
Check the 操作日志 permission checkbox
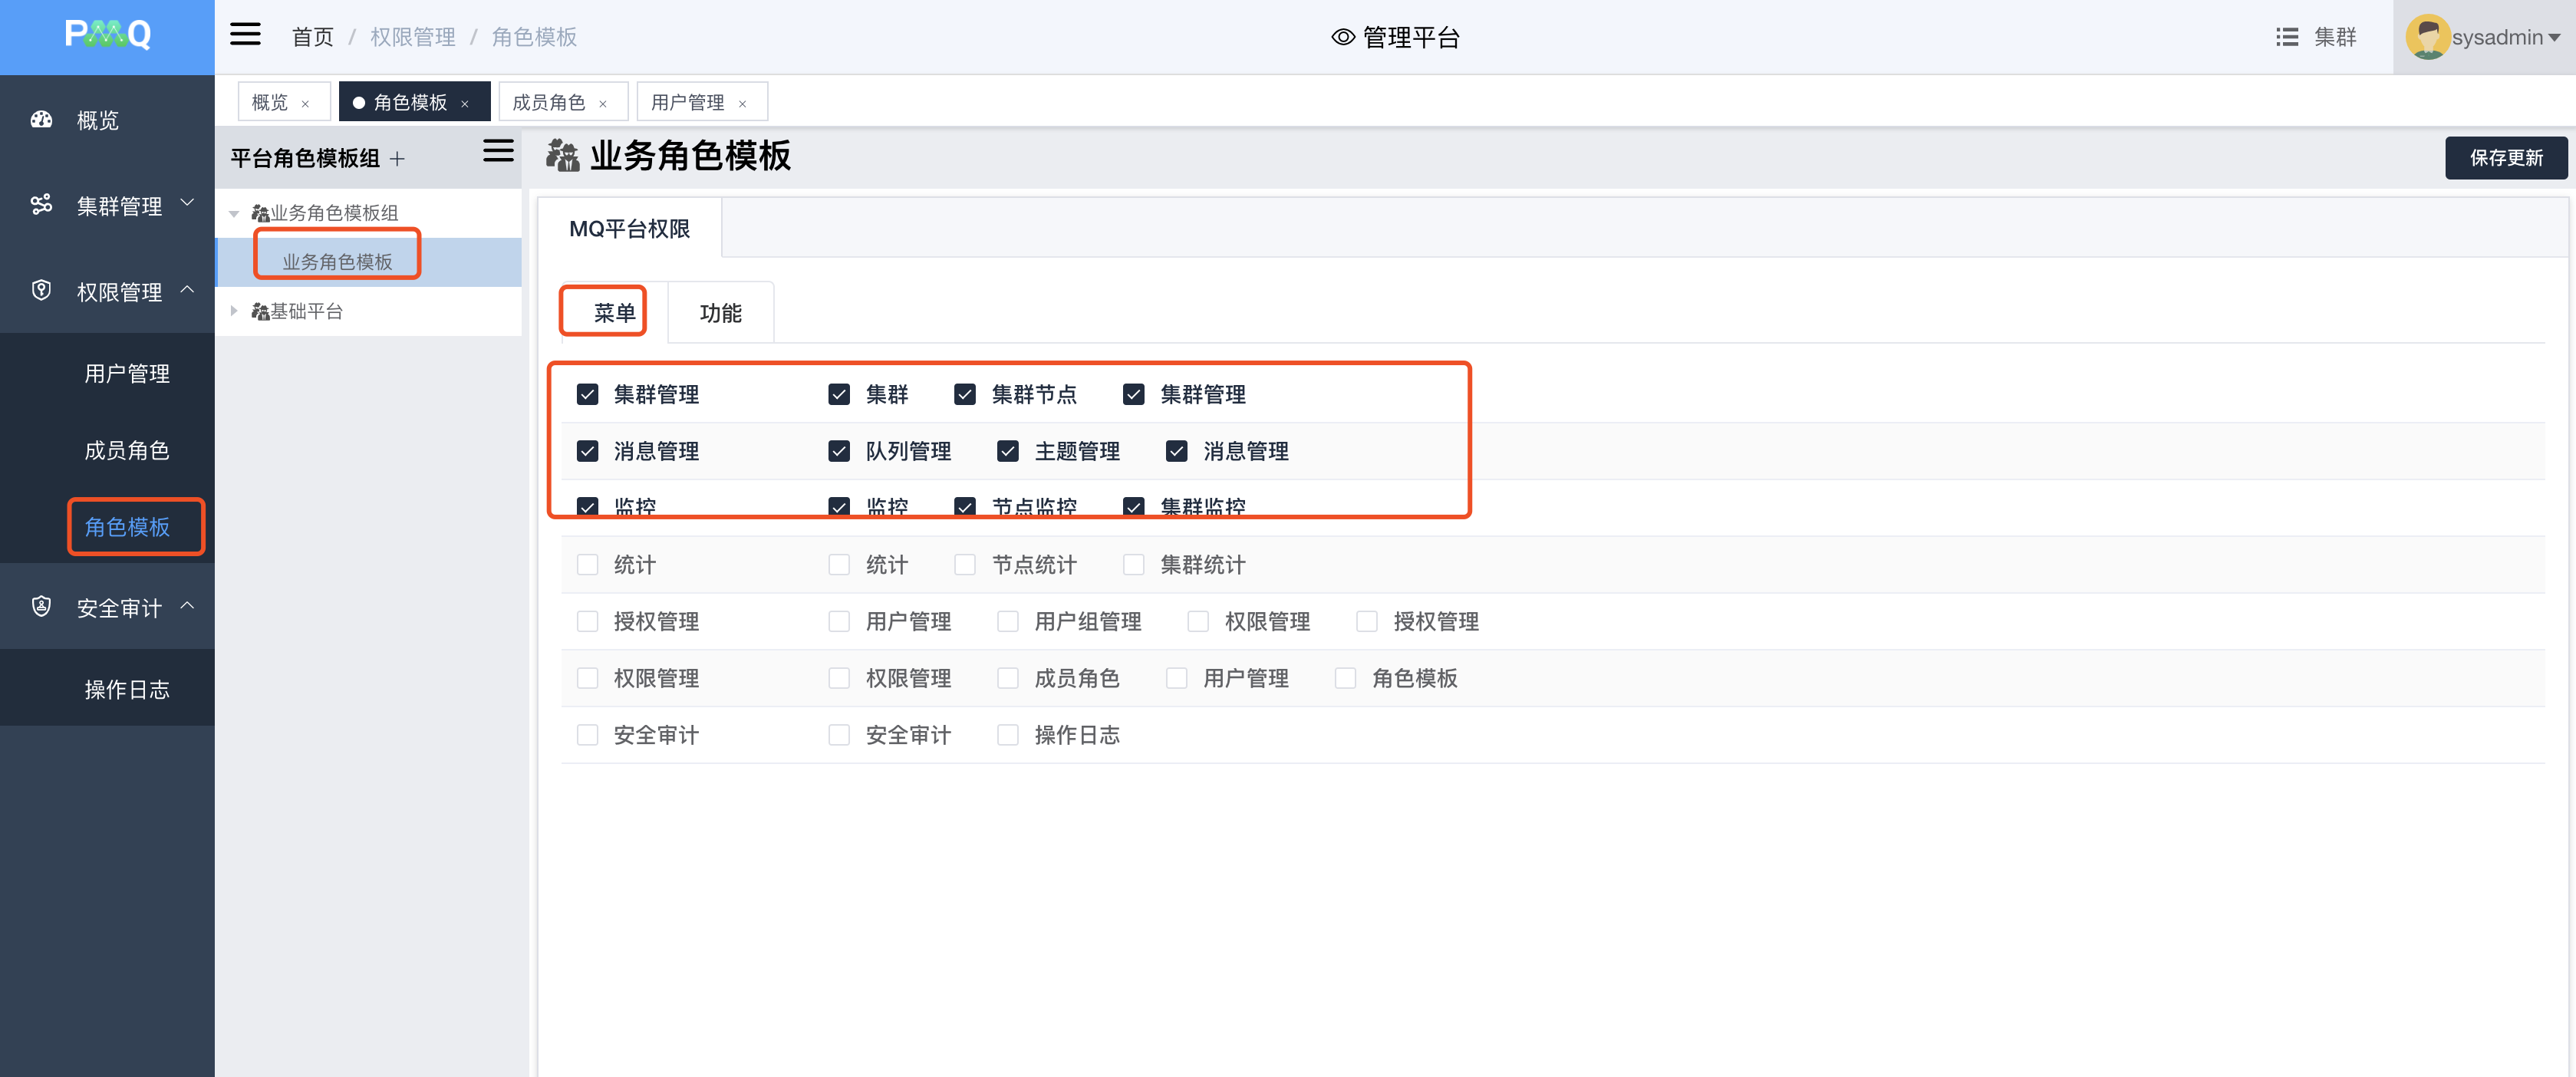pyautogui.click(x=1007, y=735)
